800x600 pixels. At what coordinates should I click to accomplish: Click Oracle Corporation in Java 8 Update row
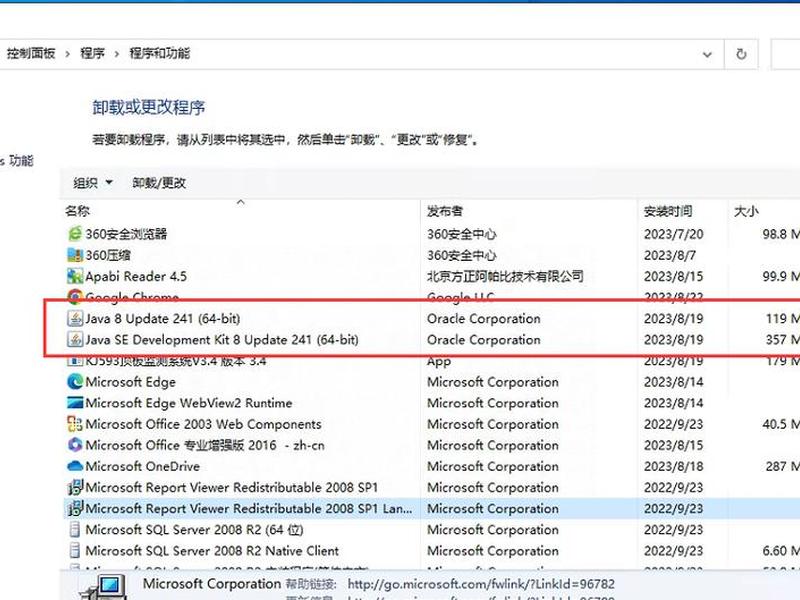click(x=484, y=318)
